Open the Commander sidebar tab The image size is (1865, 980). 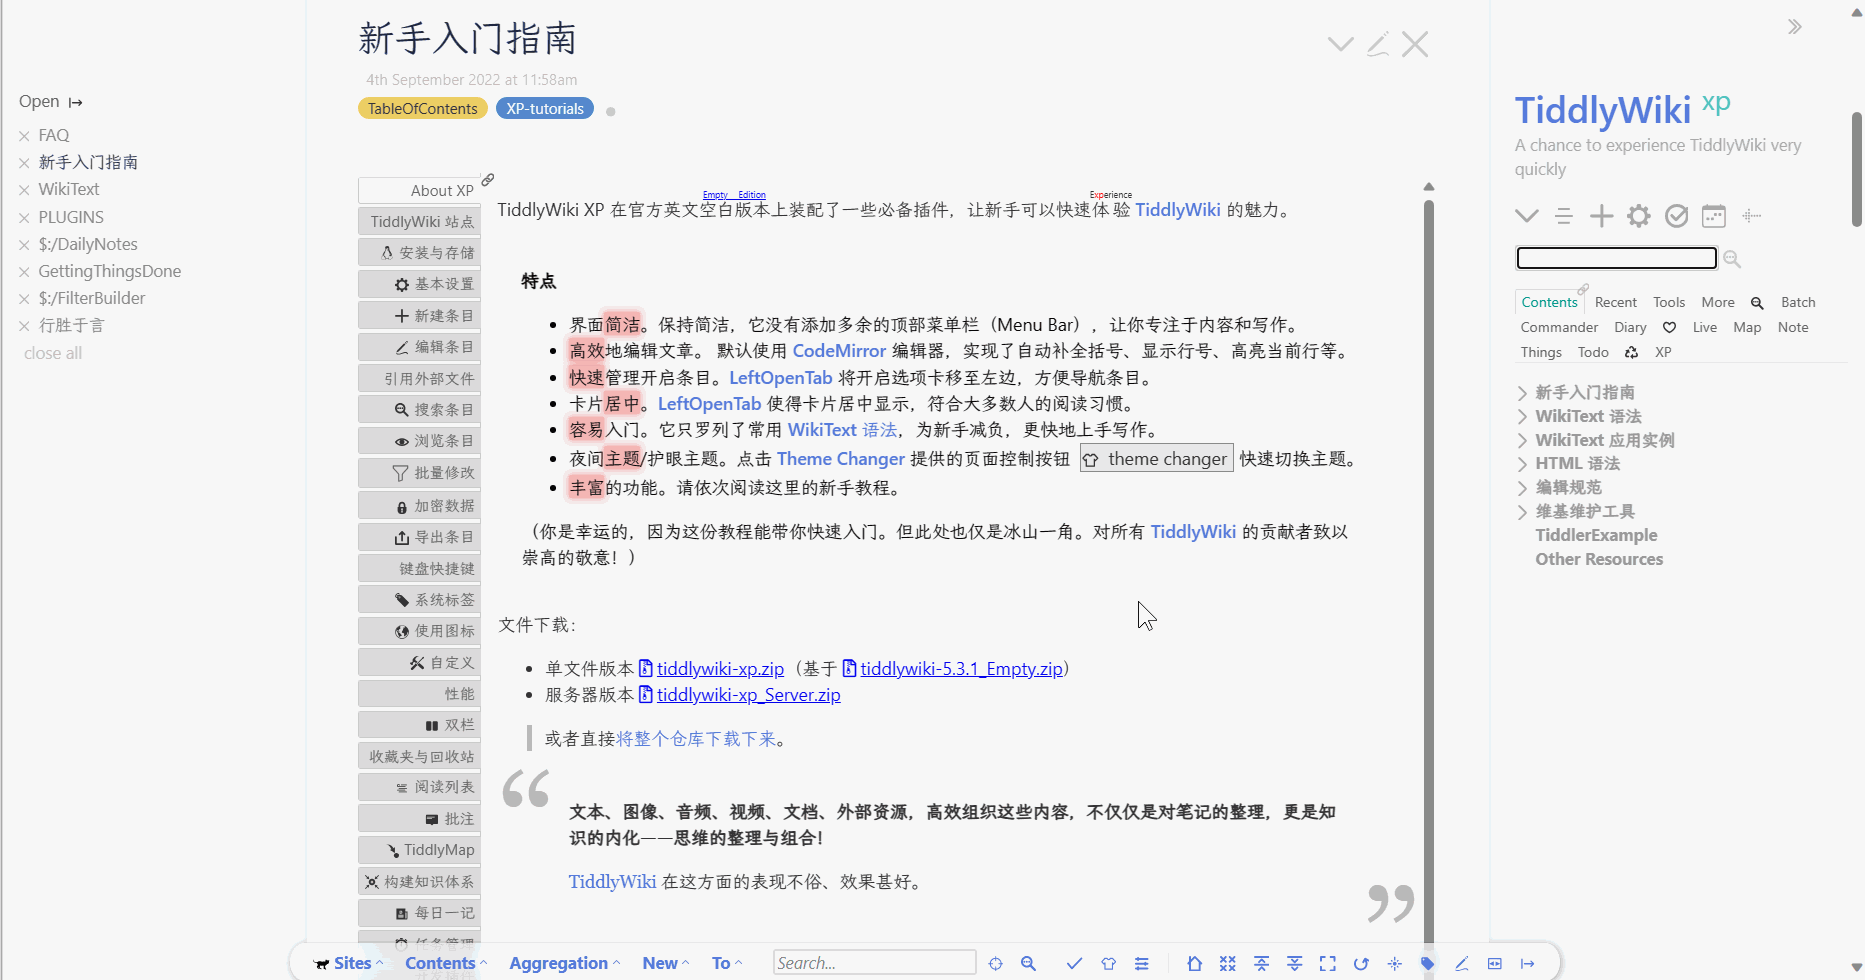click(1559, 327)
